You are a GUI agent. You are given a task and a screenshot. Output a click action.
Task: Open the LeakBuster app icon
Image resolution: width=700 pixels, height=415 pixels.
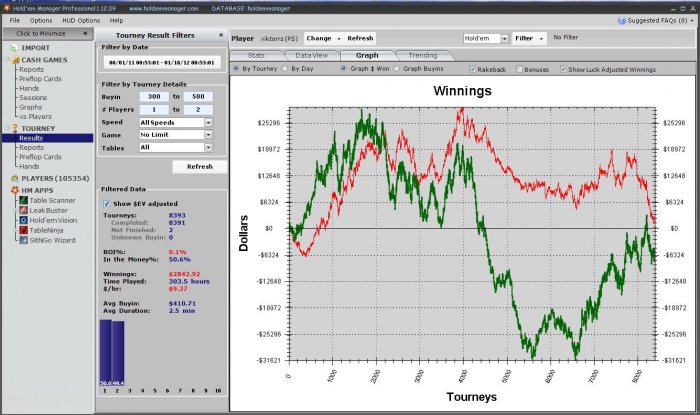pos(24,211)
